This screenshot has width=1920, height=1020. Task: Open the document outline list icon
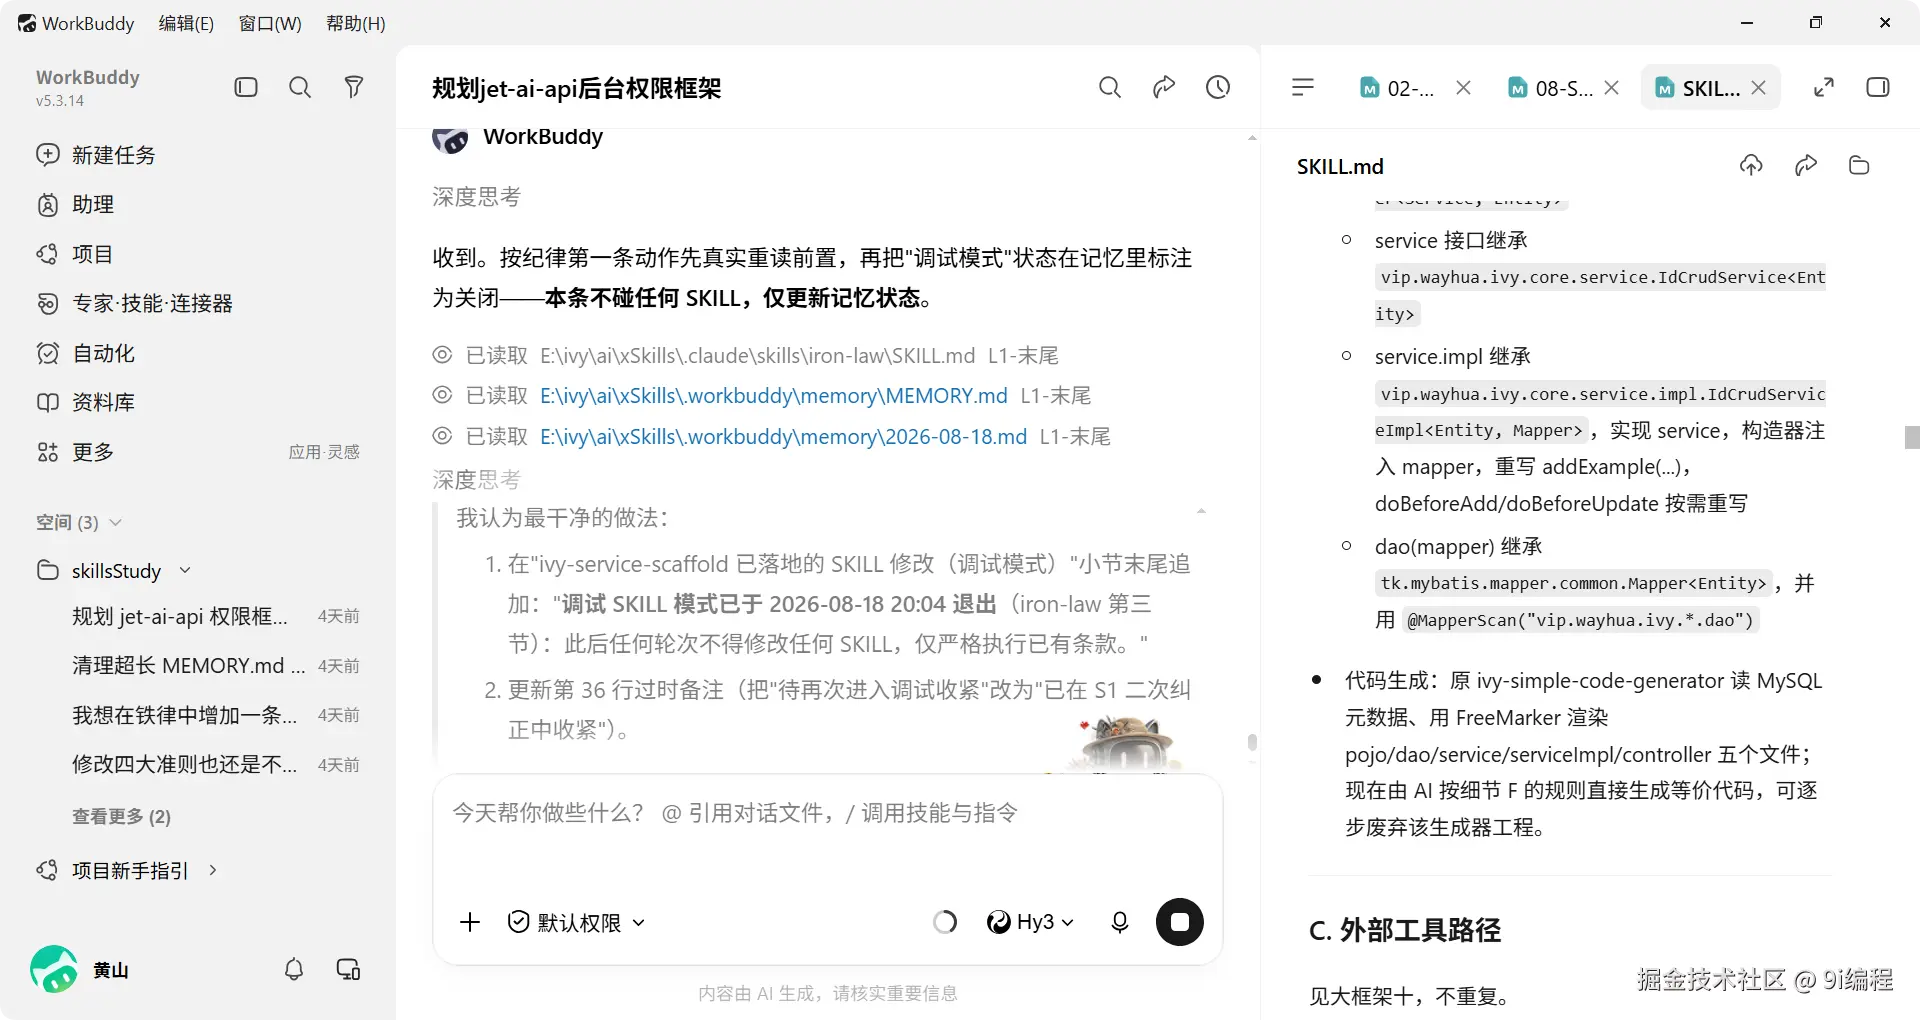click(1303, 87)
